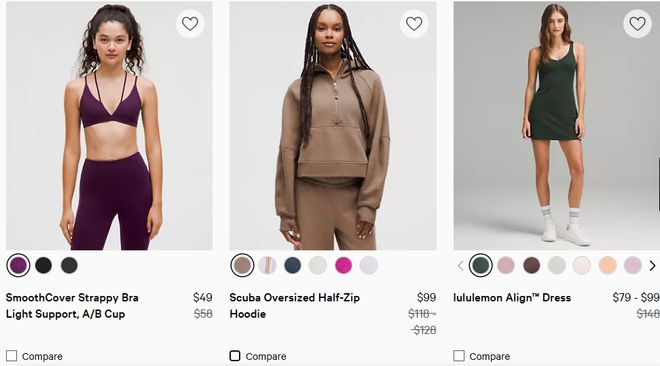Show previous Align Dress color swatches
660x366 pixels.
pos(460,266)
